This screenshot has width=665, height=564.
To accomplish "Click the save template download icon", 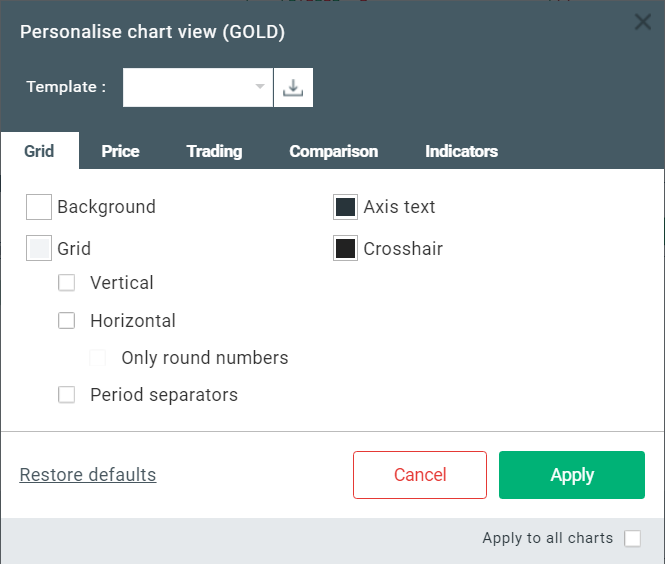I will [293, 87].
